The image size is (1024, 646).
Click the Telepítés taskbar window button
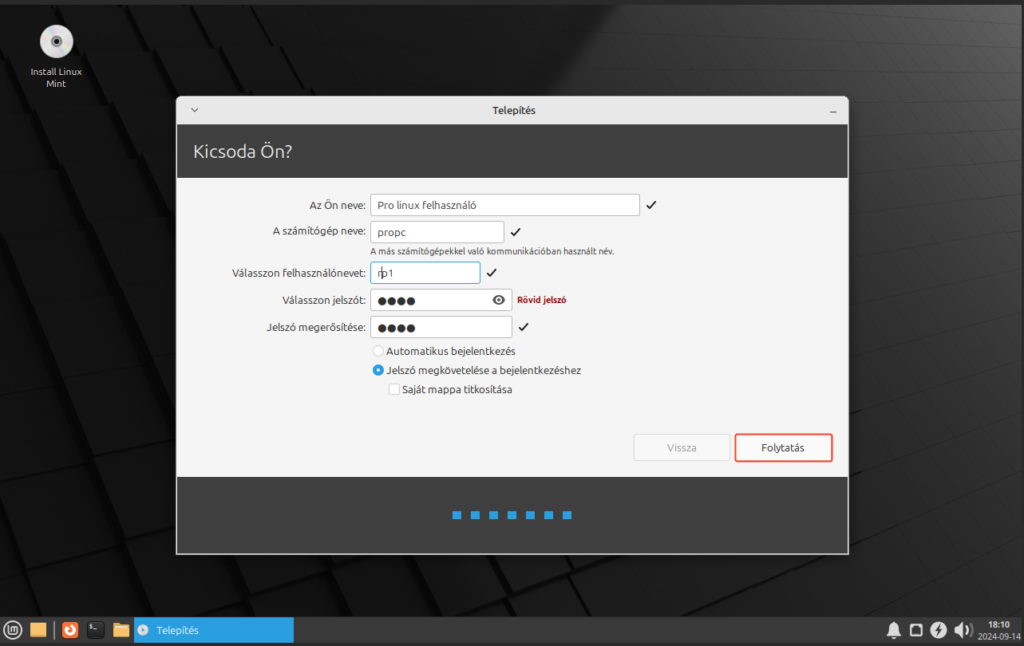pos(214,630)
